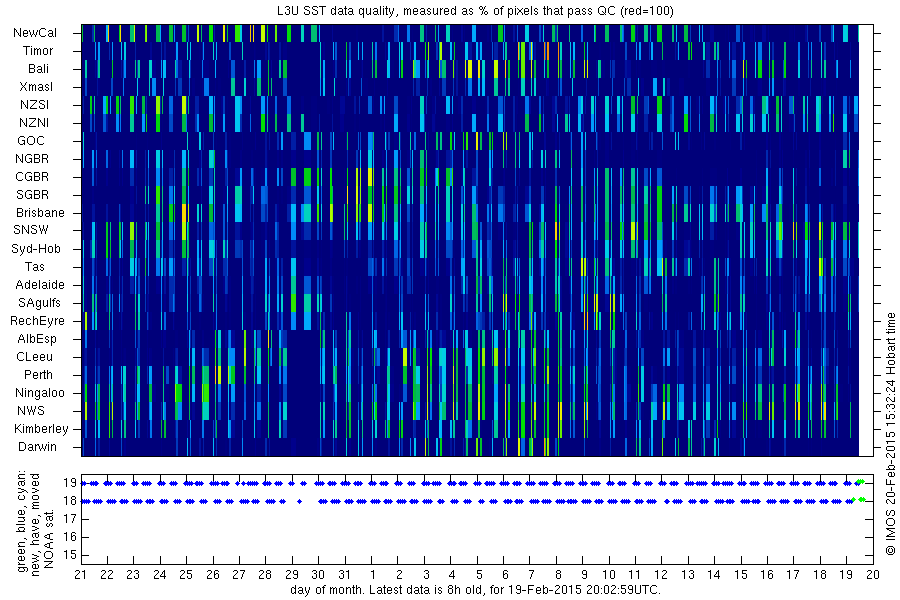This screenshot has height=600, width=900.
Task: Select the XmasI row label
Action: click(x=36, y=87)
